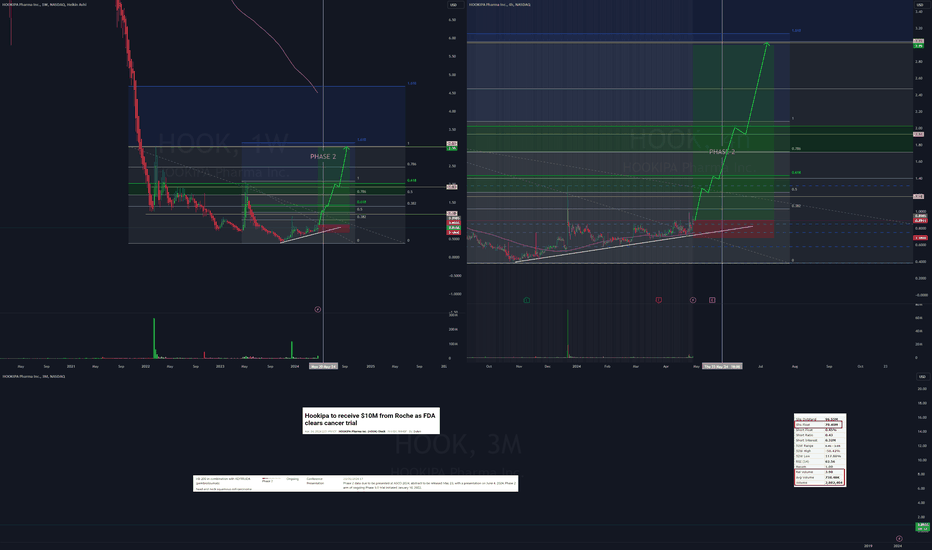Select the green 0.618 Fibonacci label on the daily chart

coord(796,172)
